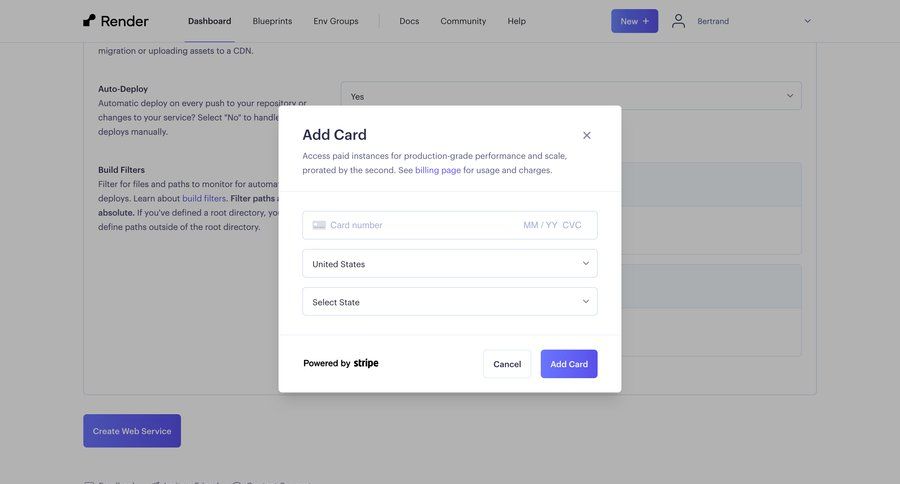Open the Docs link in header
Viewport: 900px width, 484px height.
(409, 21)
